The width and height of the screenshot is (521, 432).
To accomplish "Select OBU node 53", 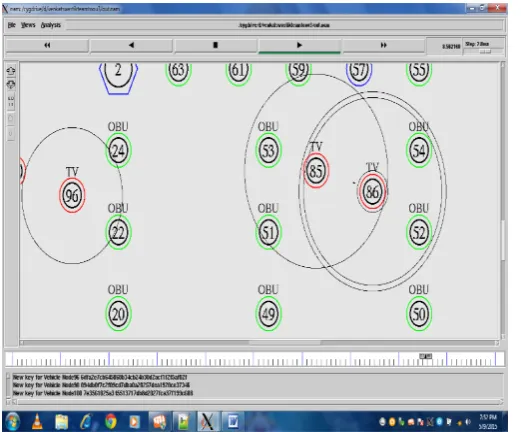I will pos(268,151).
